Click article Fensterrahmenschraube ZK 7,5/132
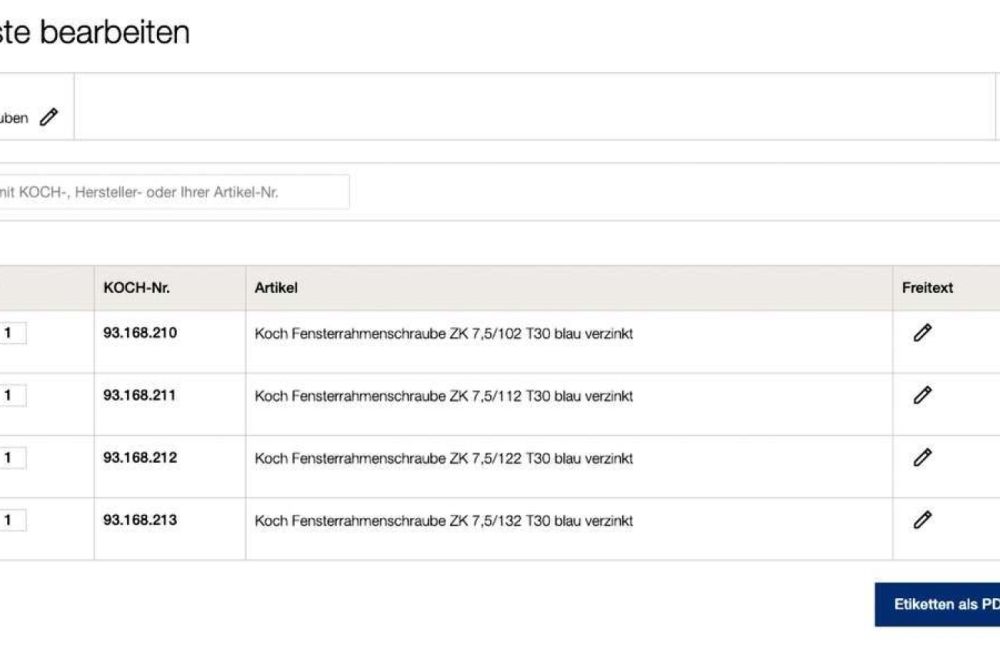This screenshot has width=1000, height=668. click(444, 521)
